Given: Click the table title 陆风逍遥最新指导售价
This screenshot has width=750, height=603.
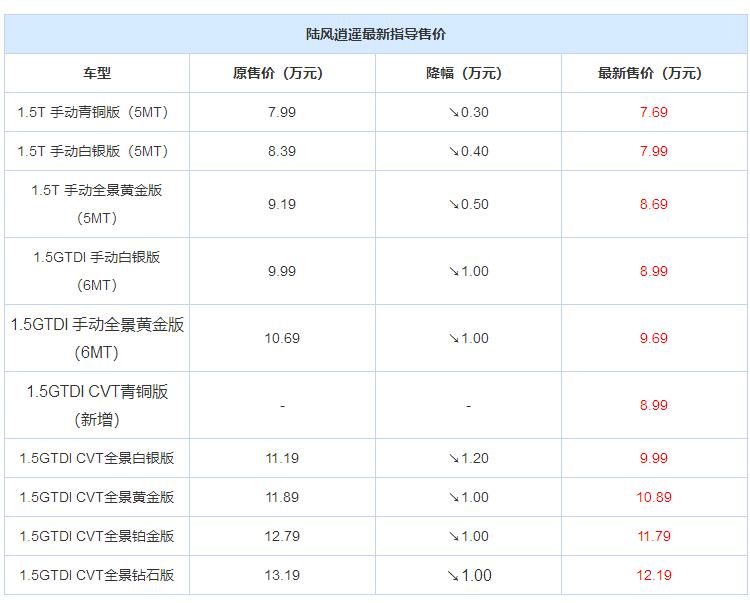Looking at the screenshot, I should coord(375,34).
